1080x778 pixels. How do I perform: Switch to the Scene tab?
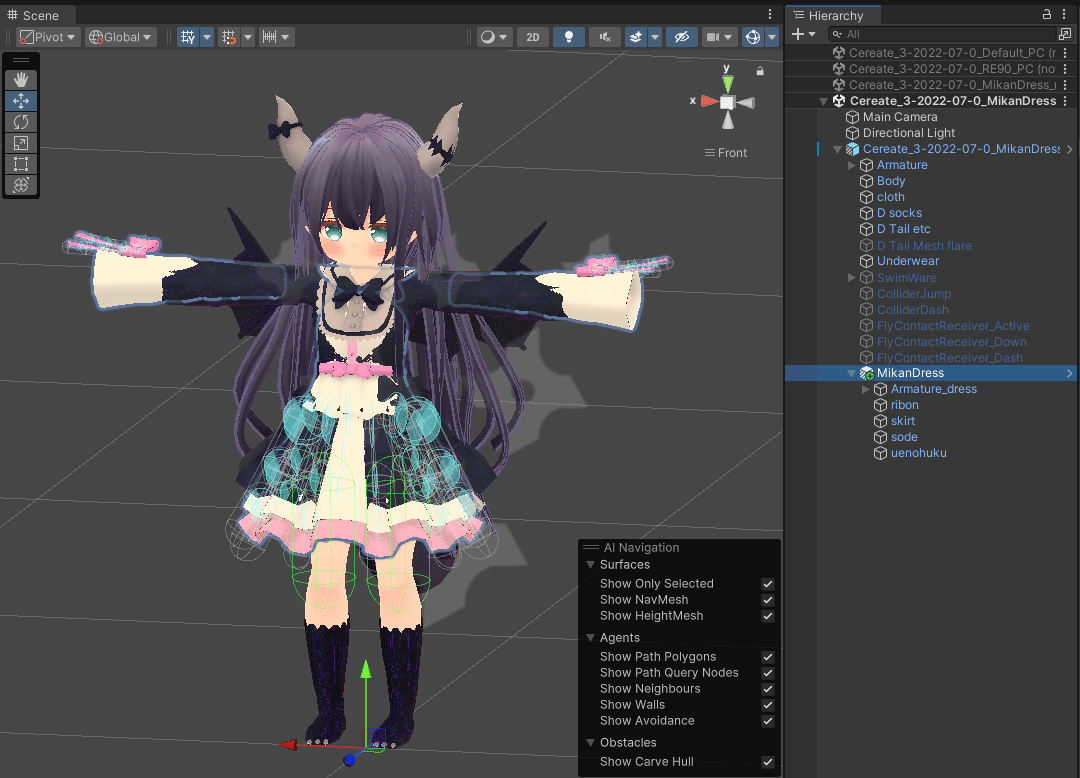[x=37, y=15]
